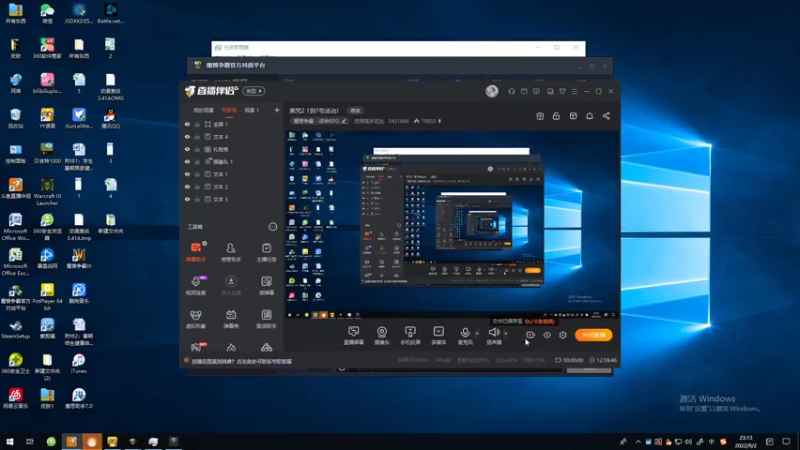
Task: Toggle visibility of 礼物栏 source
Action: pyautogui.click(x=187, y=149)
